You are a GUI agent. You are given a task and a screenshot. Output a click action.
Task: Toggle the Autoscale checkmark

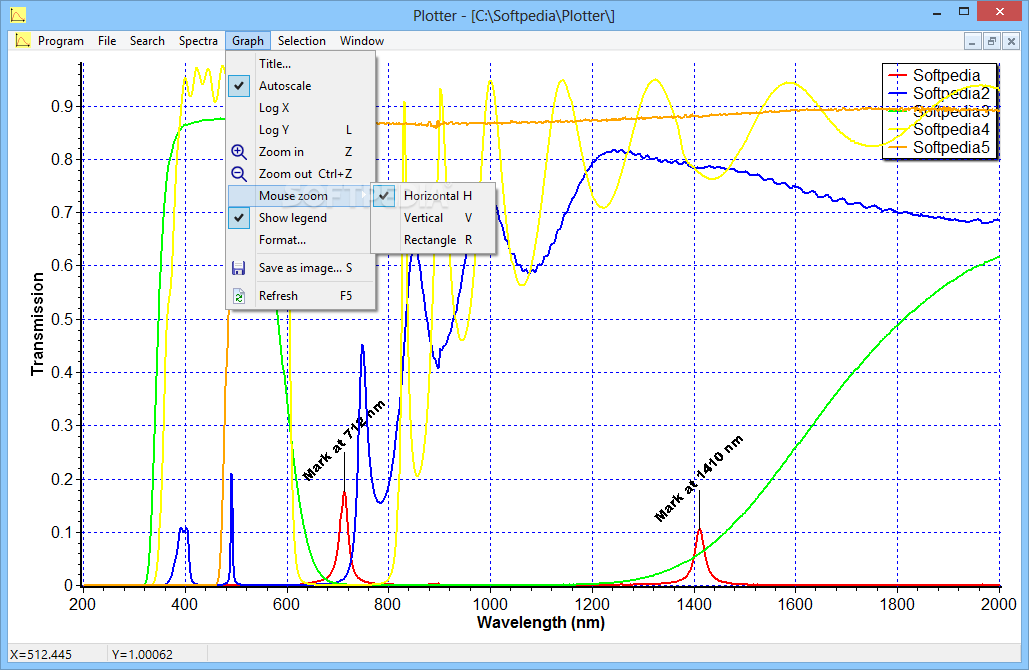[239, 86]
